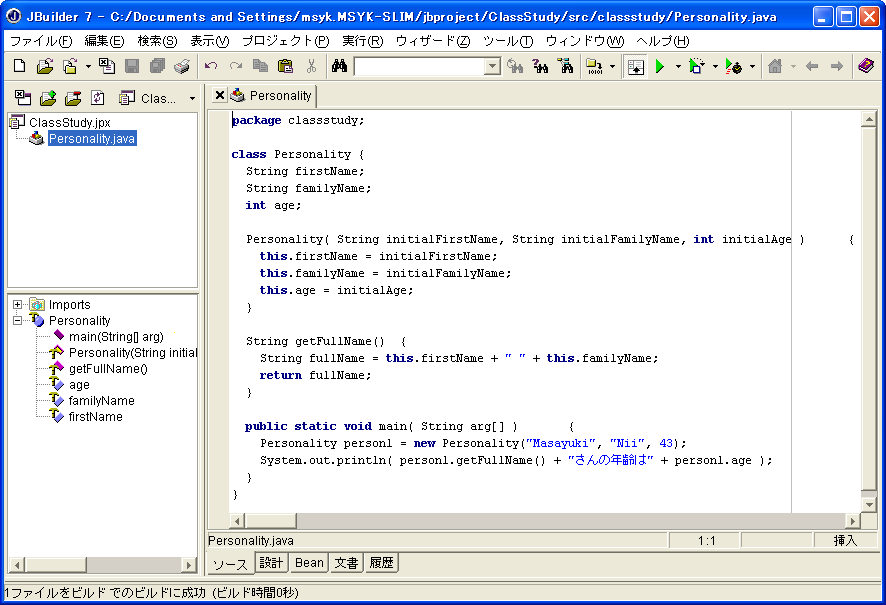Select Personality.java in the project tree
This screenshot has width=886, height=605.
pyautogui.click(x=91, y=139)
